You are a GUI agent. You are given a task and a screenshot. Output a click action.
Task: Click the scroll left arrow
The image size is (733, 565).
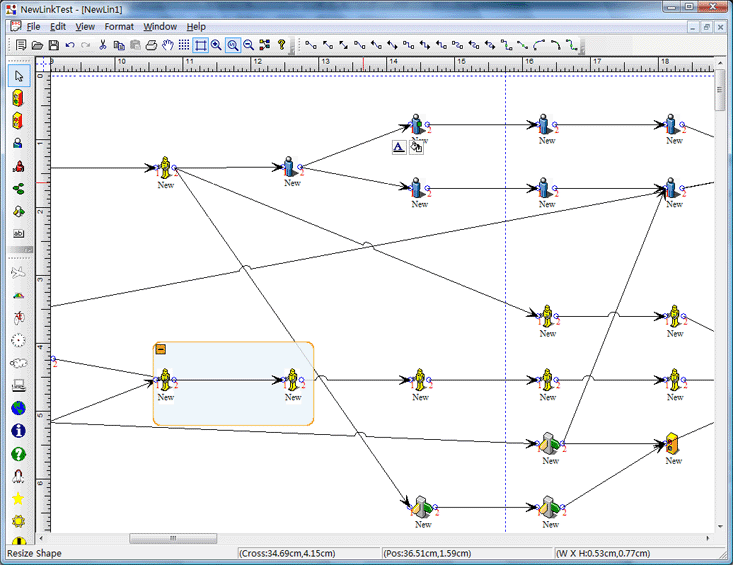point(41,538)
